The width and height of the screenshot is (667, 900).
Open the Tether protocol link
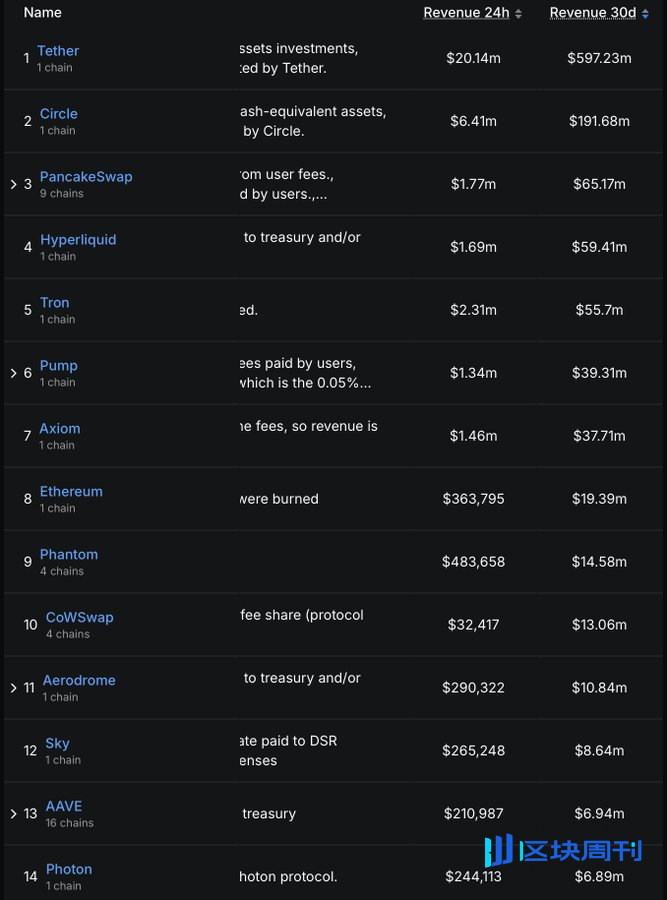[58, 51]
